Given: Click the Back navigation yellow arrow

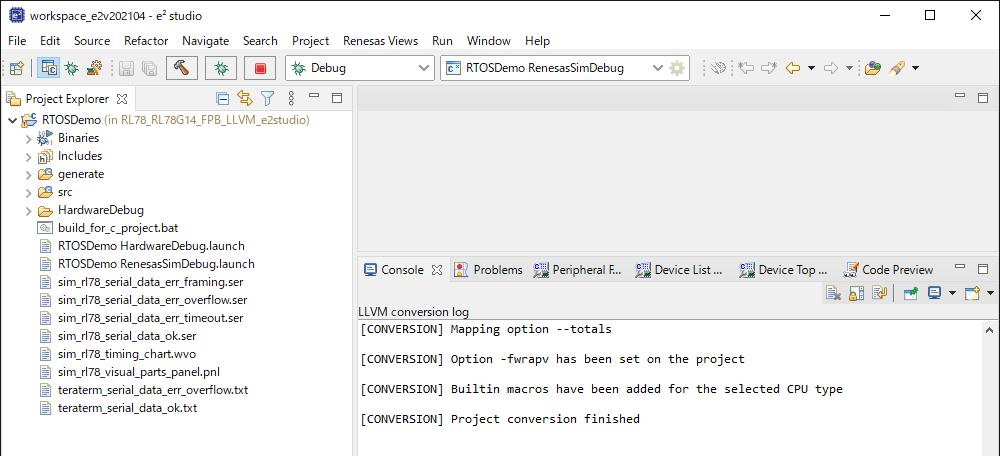Looking at the screenshot, I should (793, 68).
